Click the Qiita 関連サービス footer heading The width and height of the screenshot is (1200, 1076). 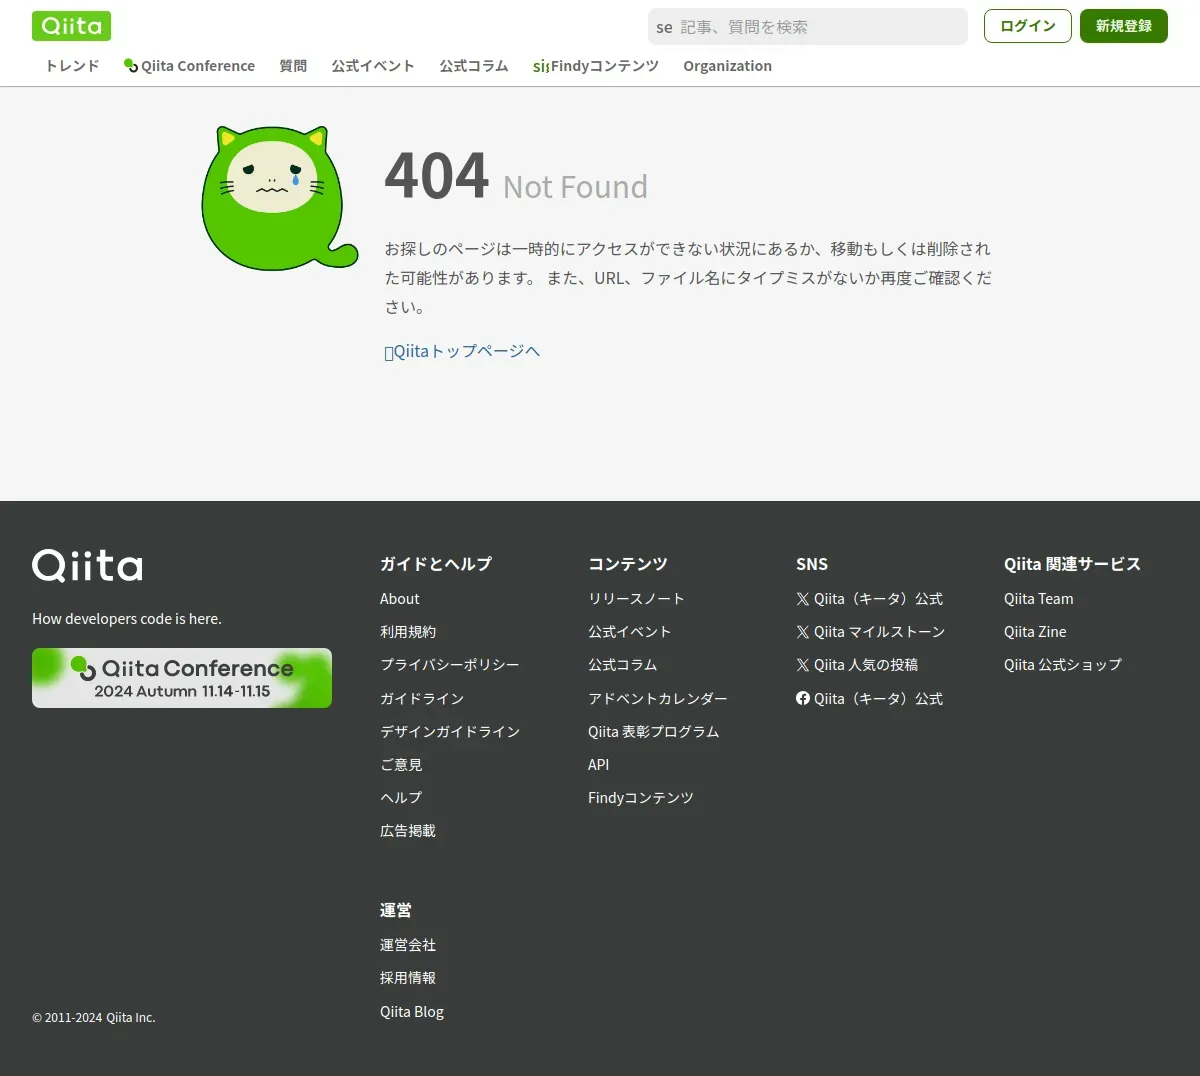pos(1072,564)
